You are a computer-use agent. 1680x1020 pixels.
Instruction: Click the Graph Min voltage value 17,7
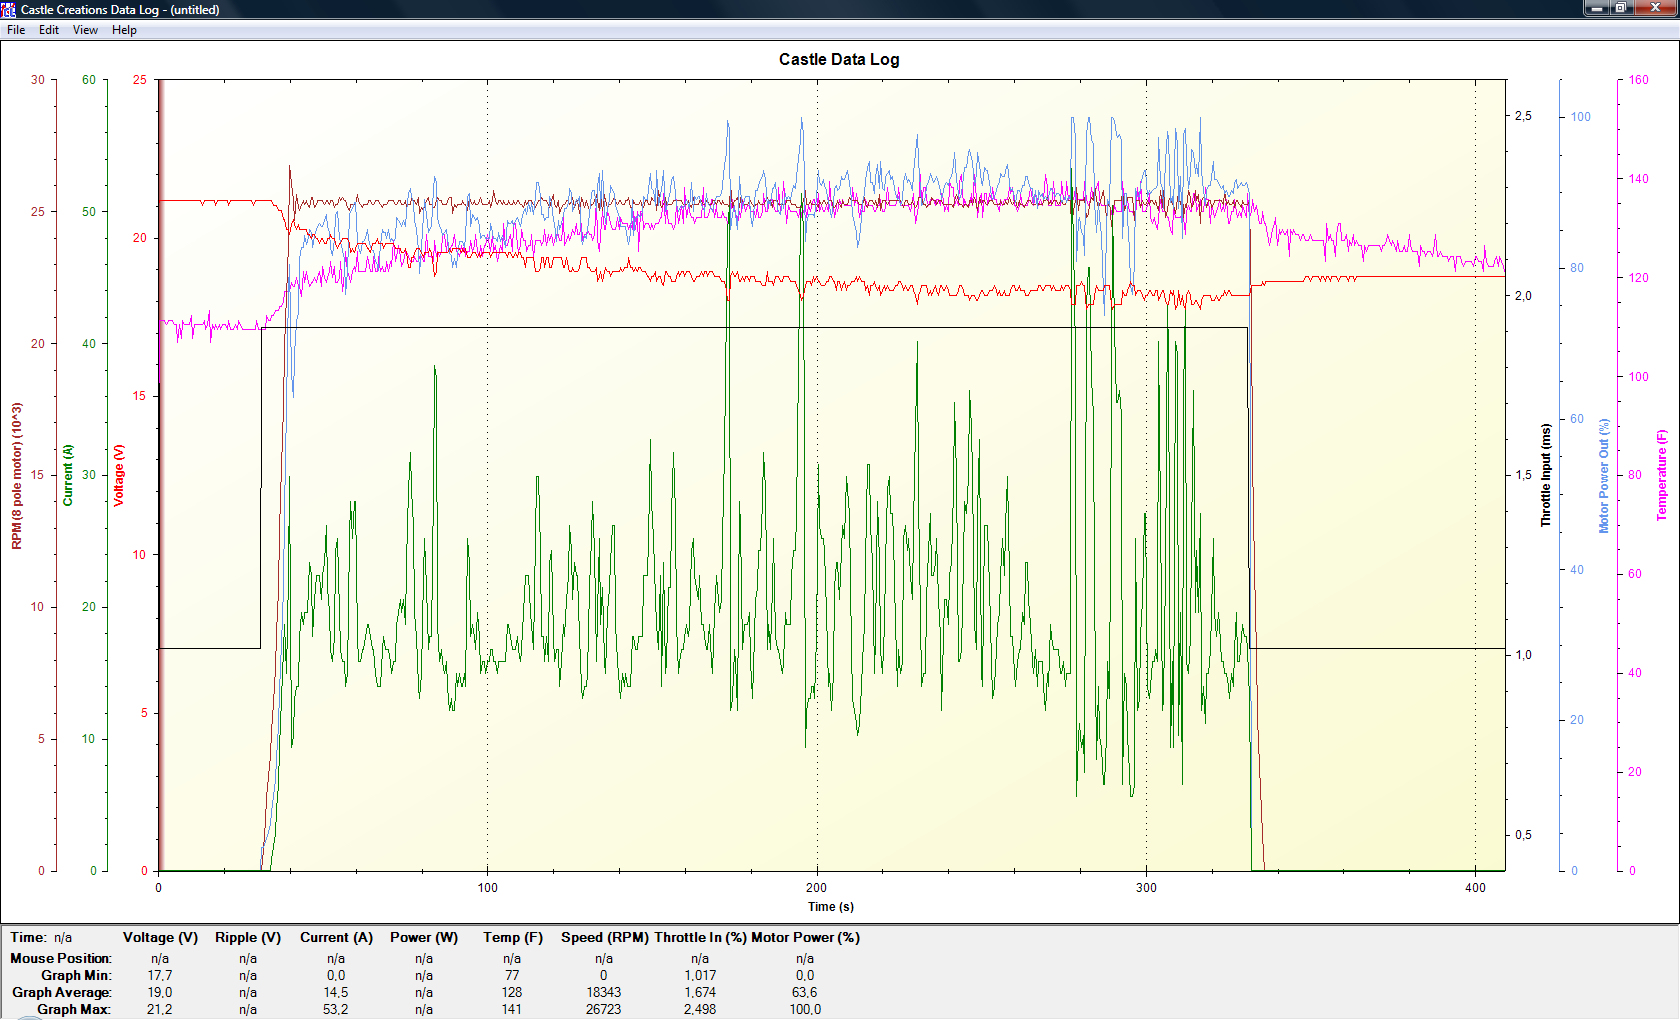(x=160, y=976)
